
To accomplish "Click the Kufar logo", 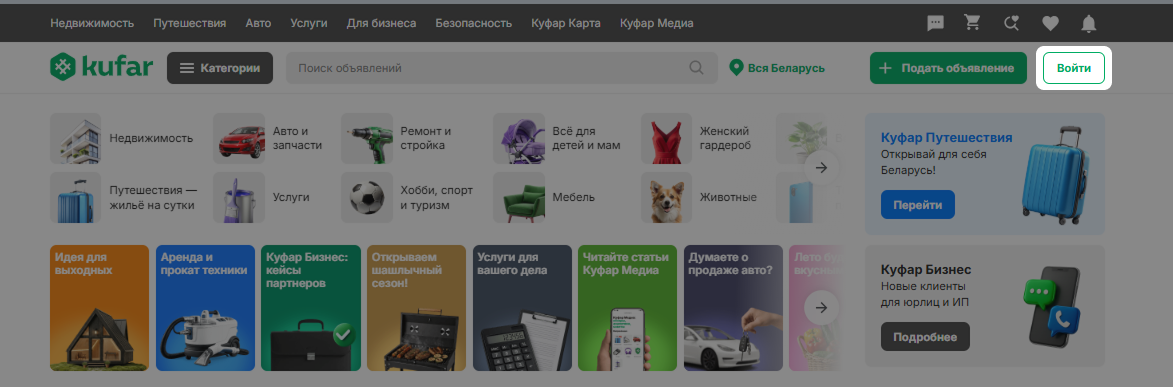I will [x=101, y=68].
